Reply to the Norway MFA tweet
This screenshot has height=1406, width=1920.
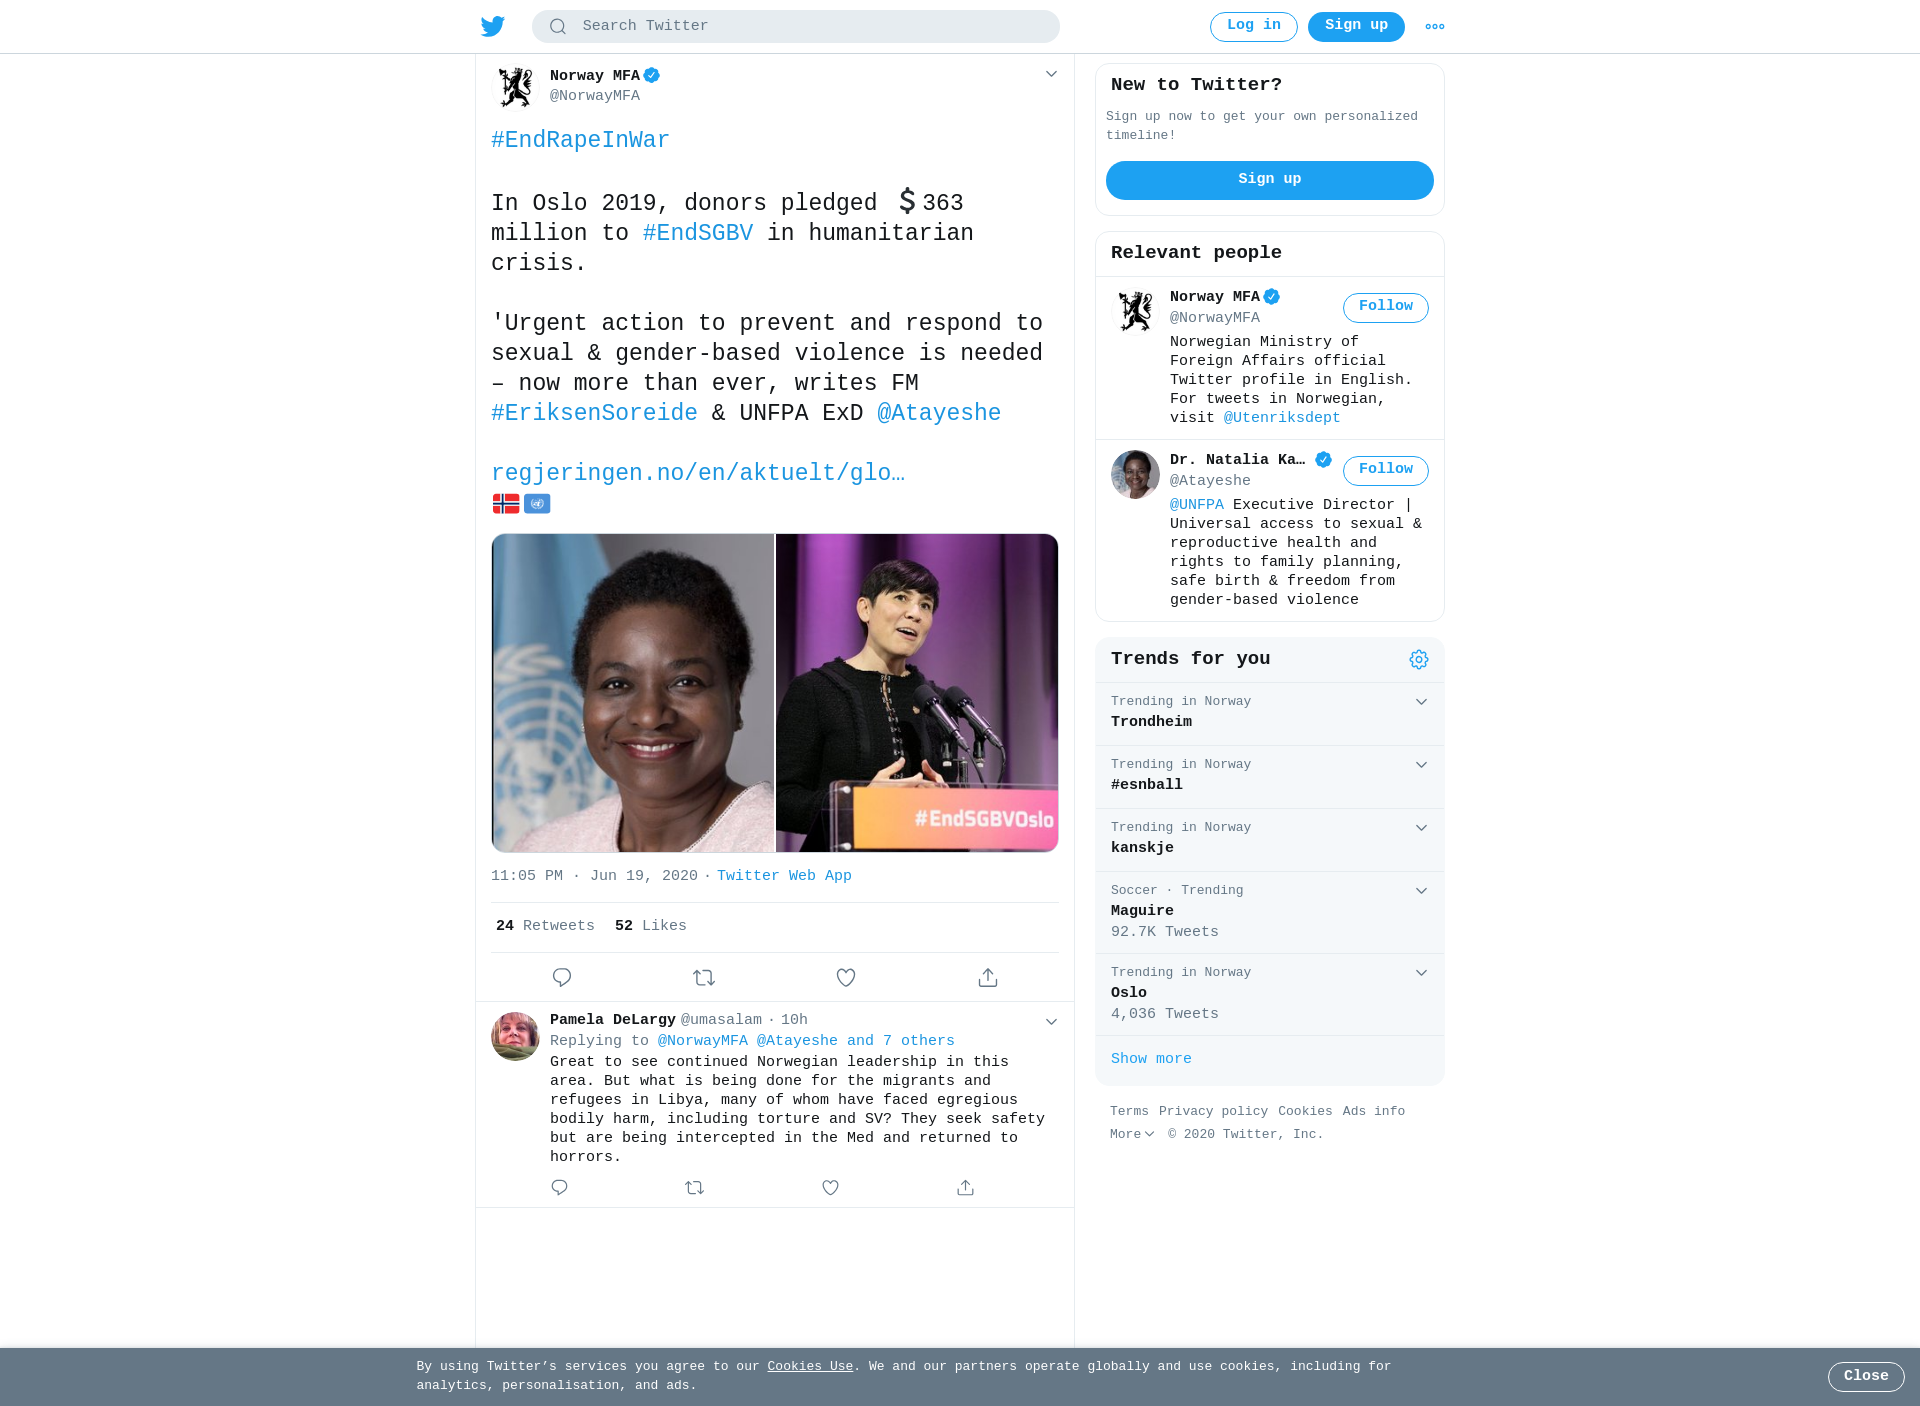coord(562,977)
